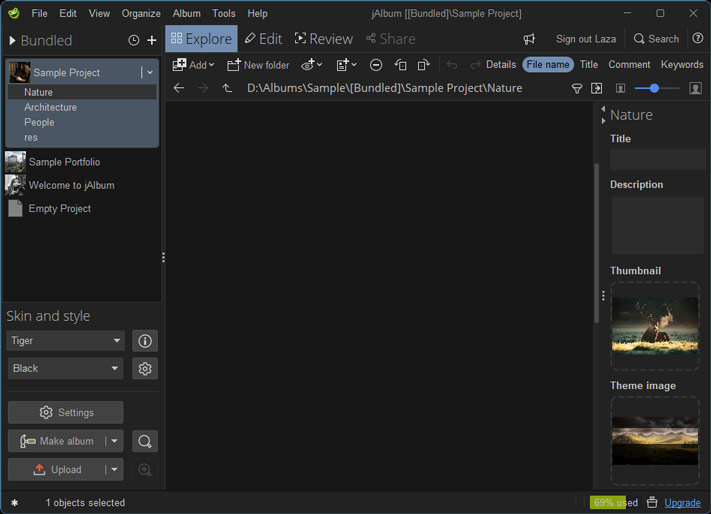
Task: Click the Settings button
Action: (65, 412)
